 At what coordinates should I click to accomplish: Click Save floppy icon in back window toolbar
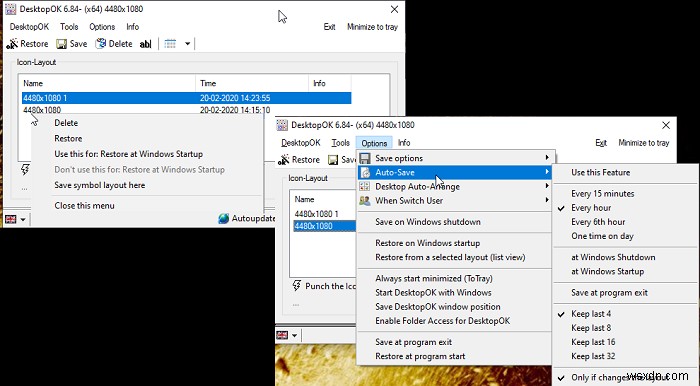coord(61,44)
